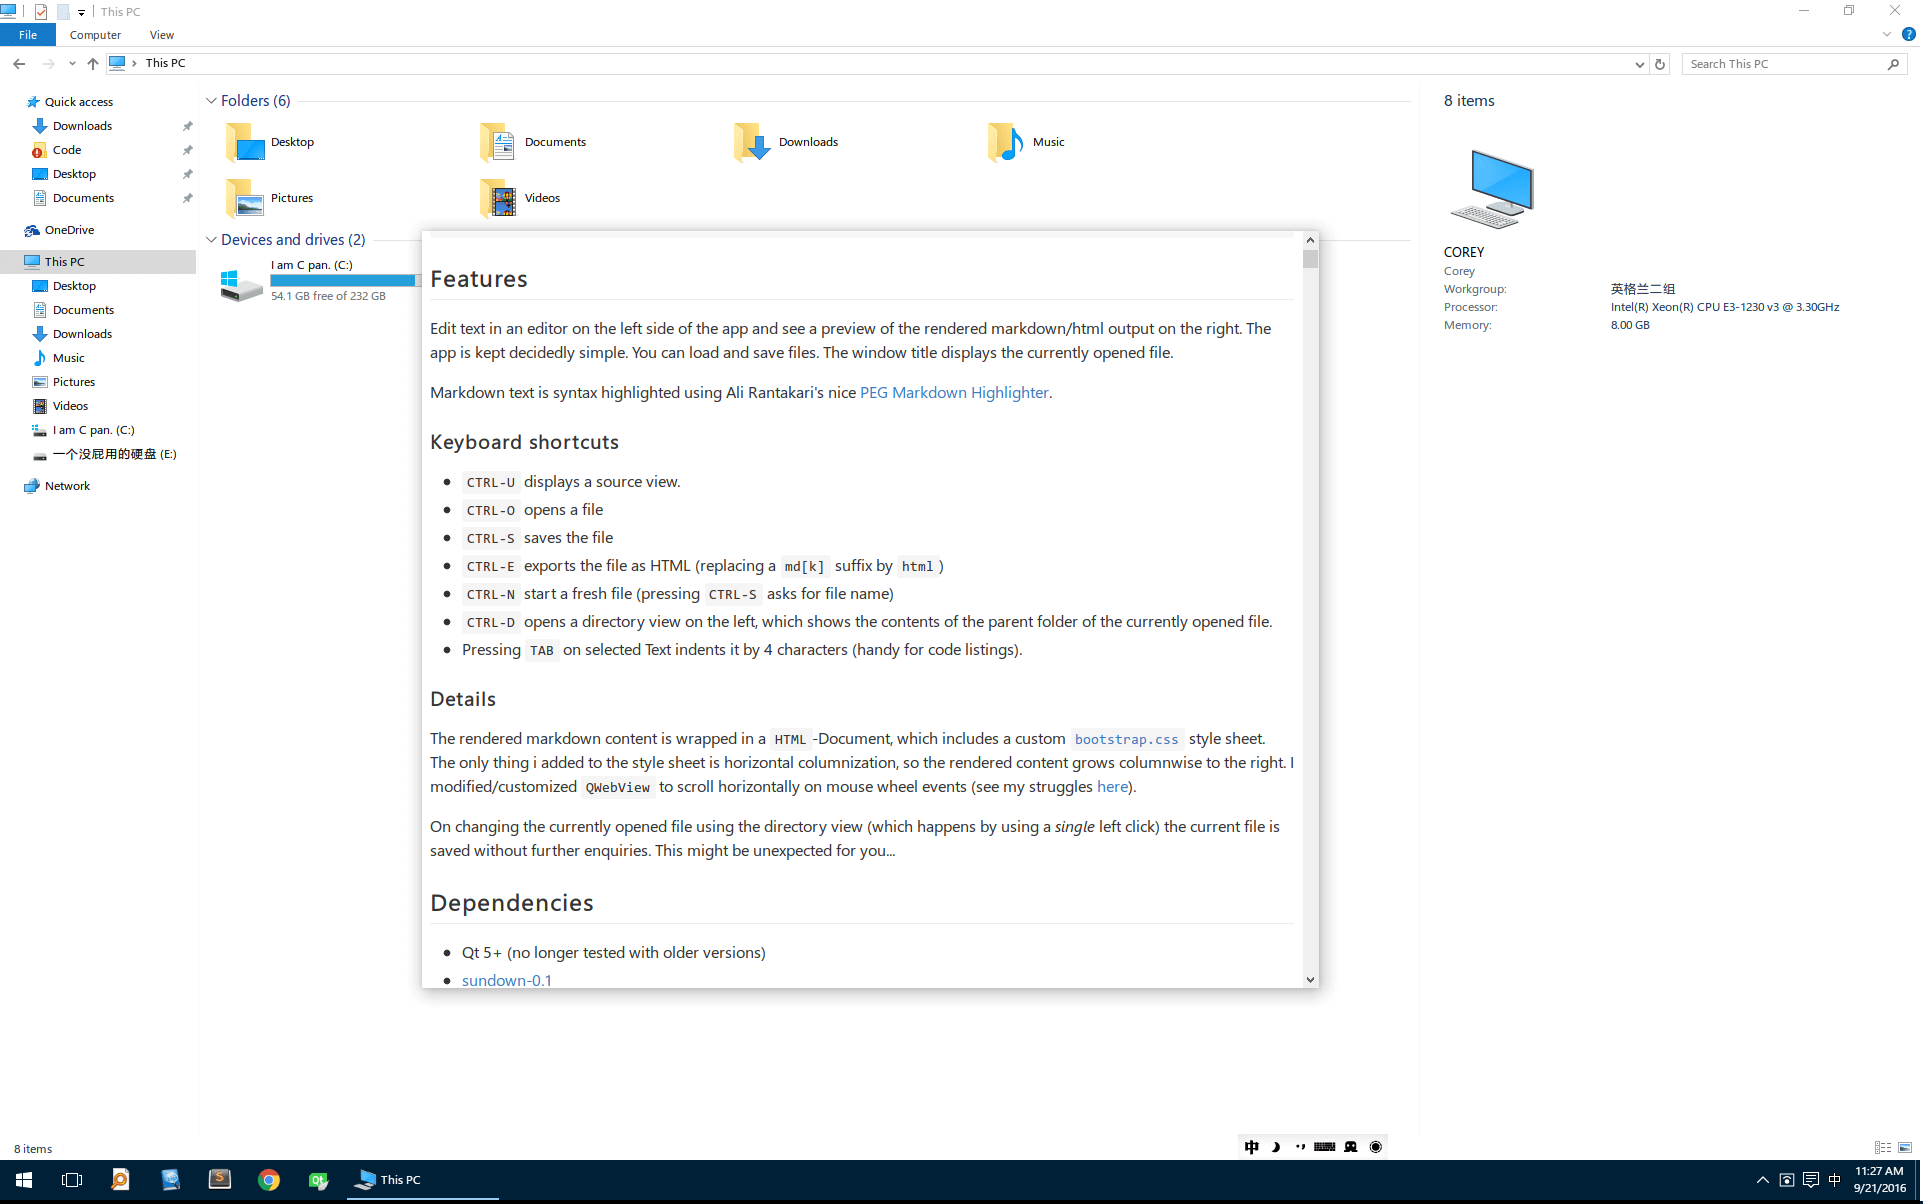Collapse the Folders section expander
This screenshot has width=1923, height=1204.
click(211, 100)
